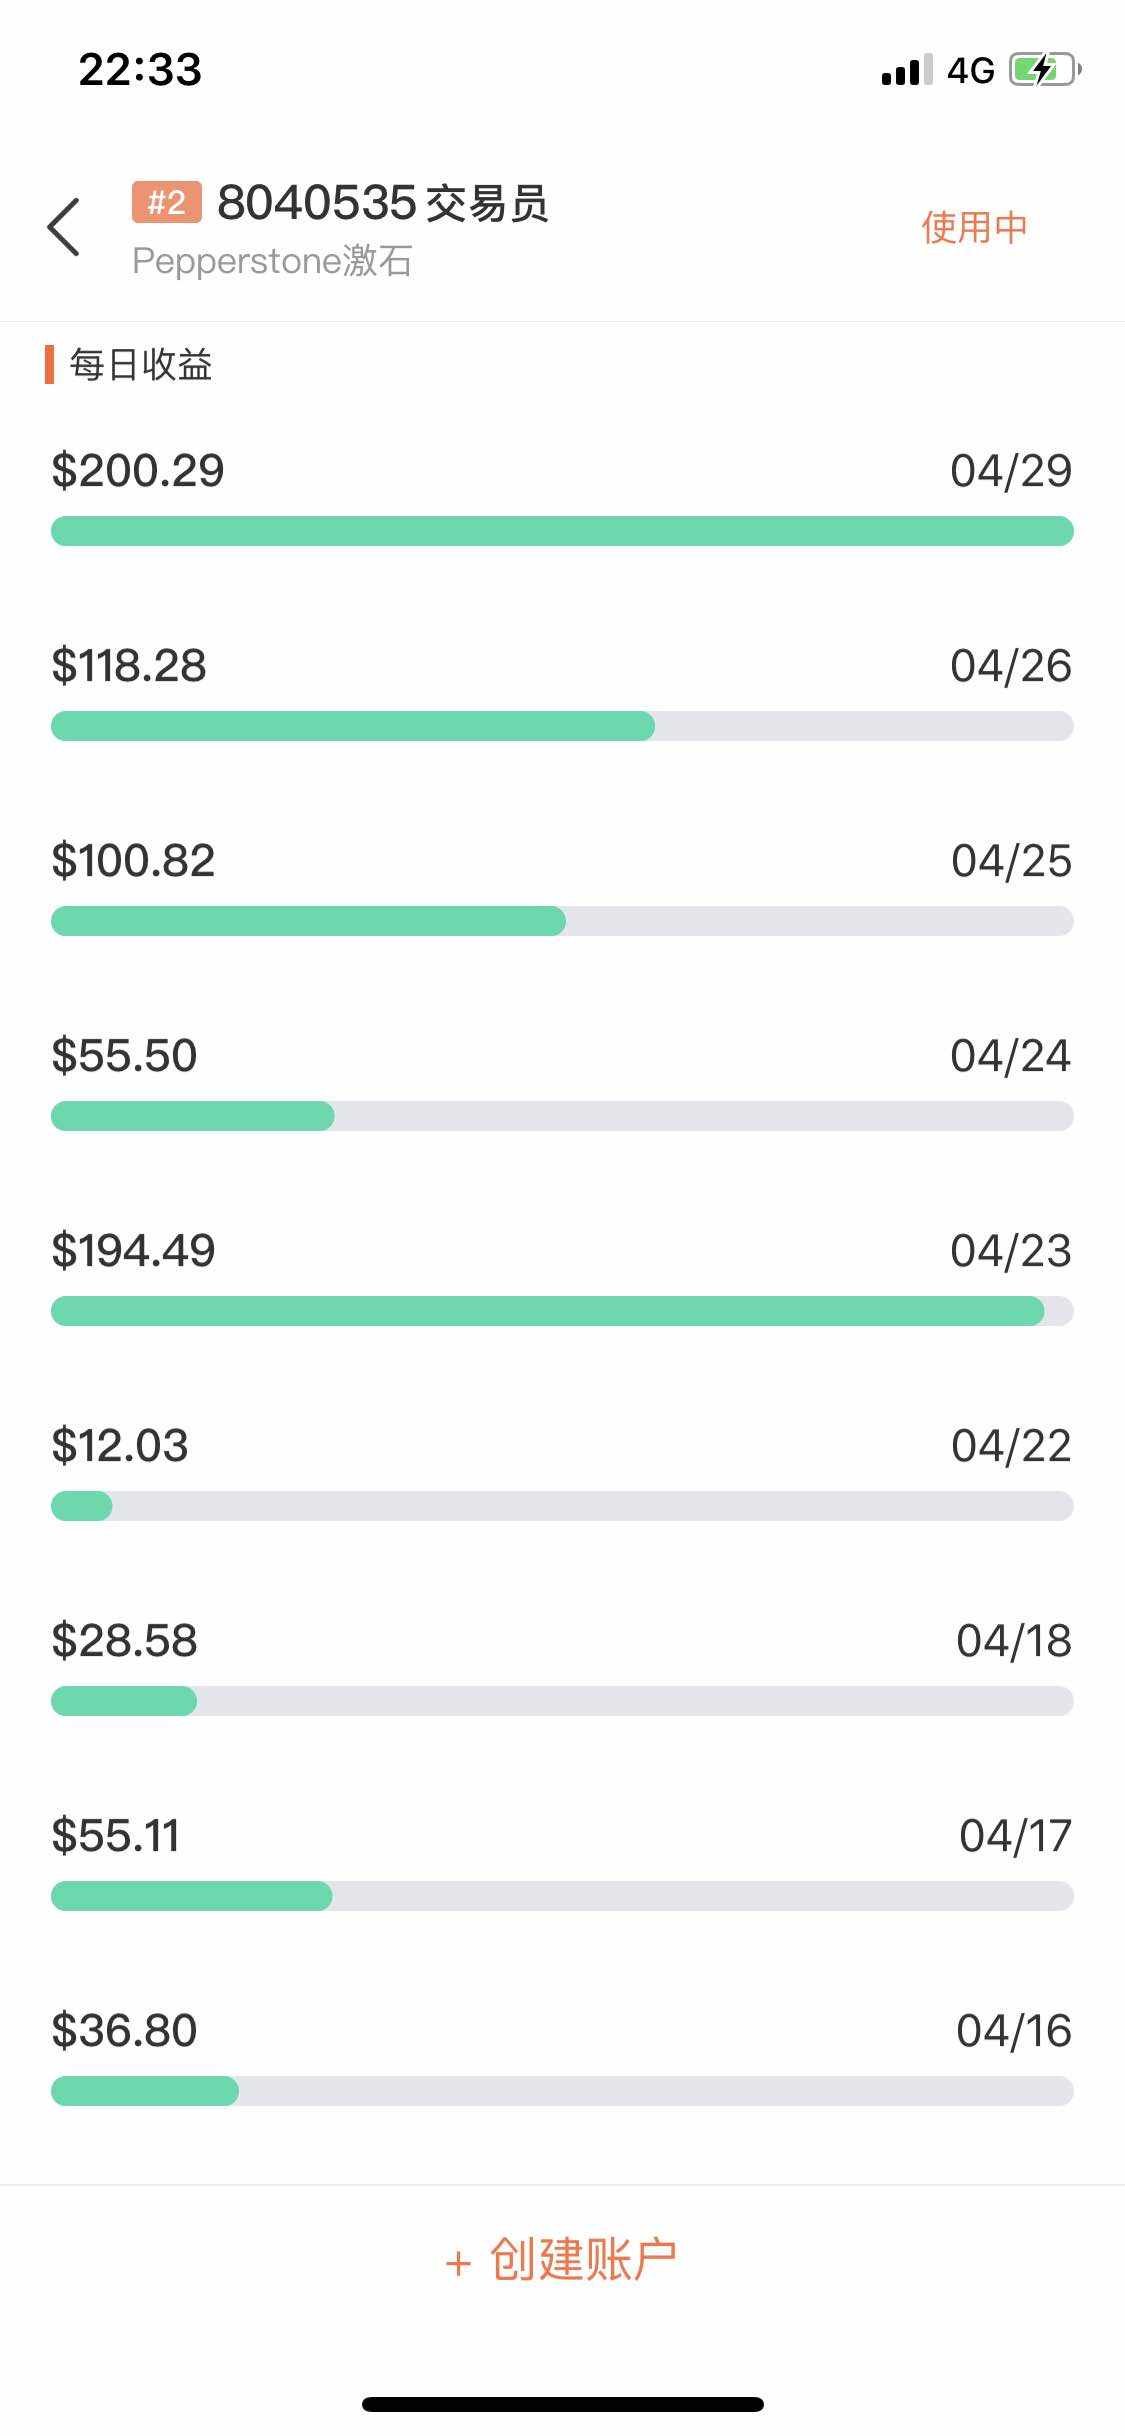Tap the #2 account rank badge
The height and width of the screenshot is (2436, 1125).
(166, 203)
